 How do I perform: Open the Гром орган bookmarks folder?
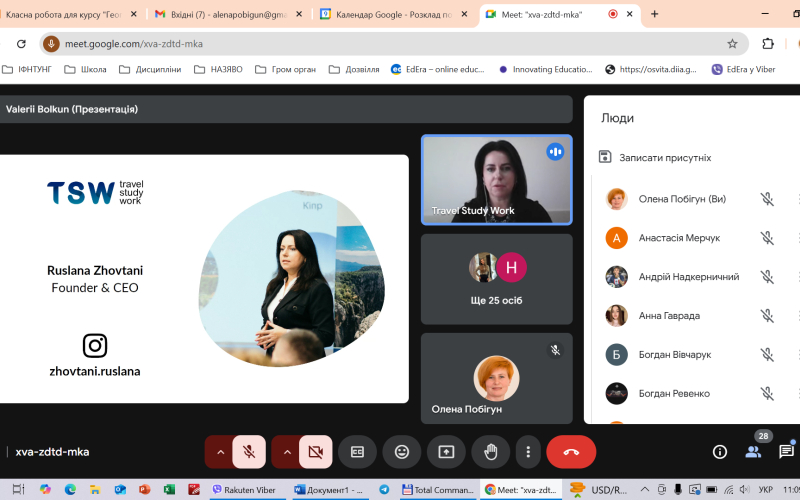(x=286, y=69)
